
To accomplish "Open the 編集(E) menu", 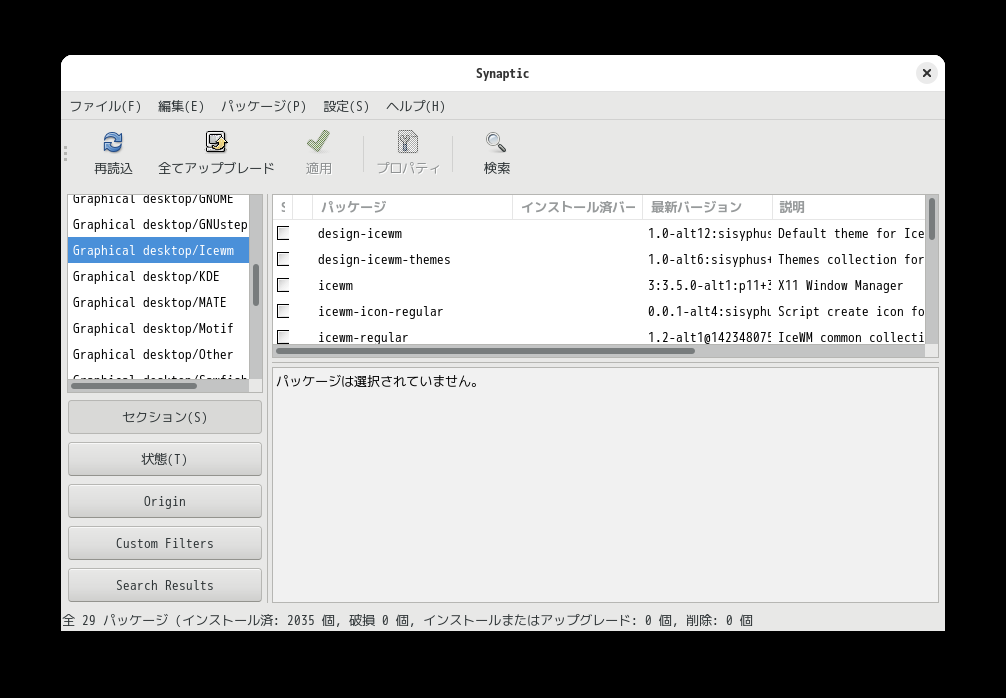I will pyautogui.click(x=181, y=106).
